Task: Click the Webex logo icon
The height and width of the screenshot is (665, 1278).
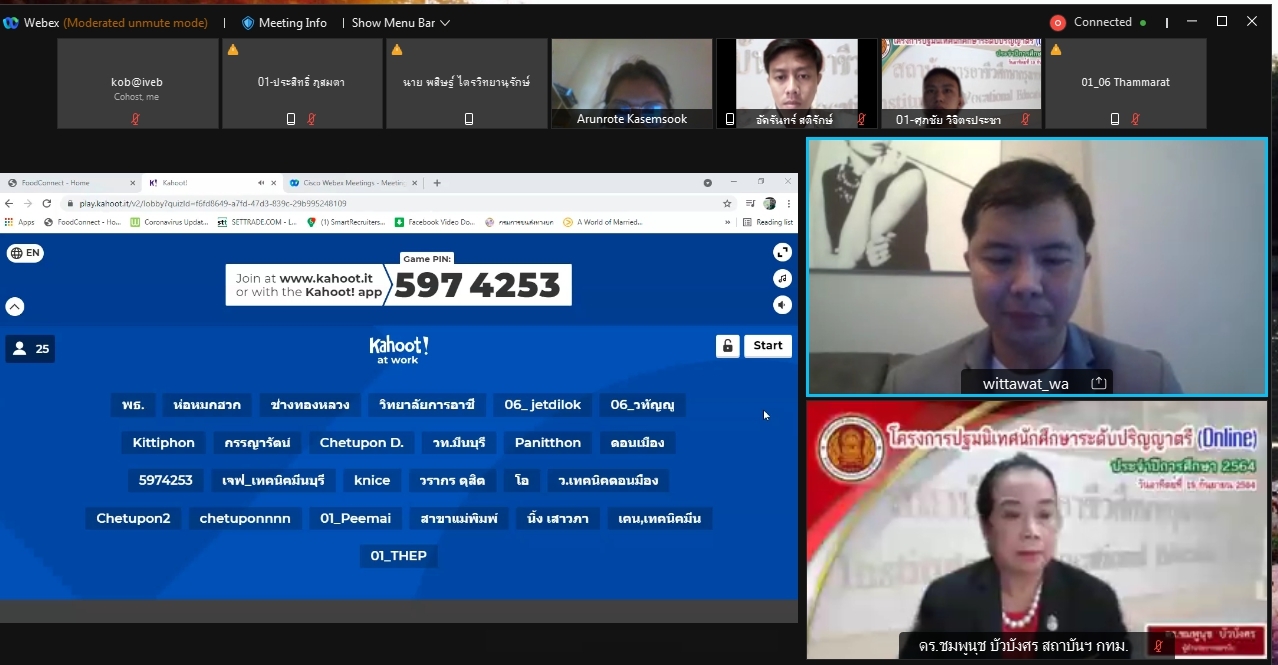Action: tap(11, 22)
